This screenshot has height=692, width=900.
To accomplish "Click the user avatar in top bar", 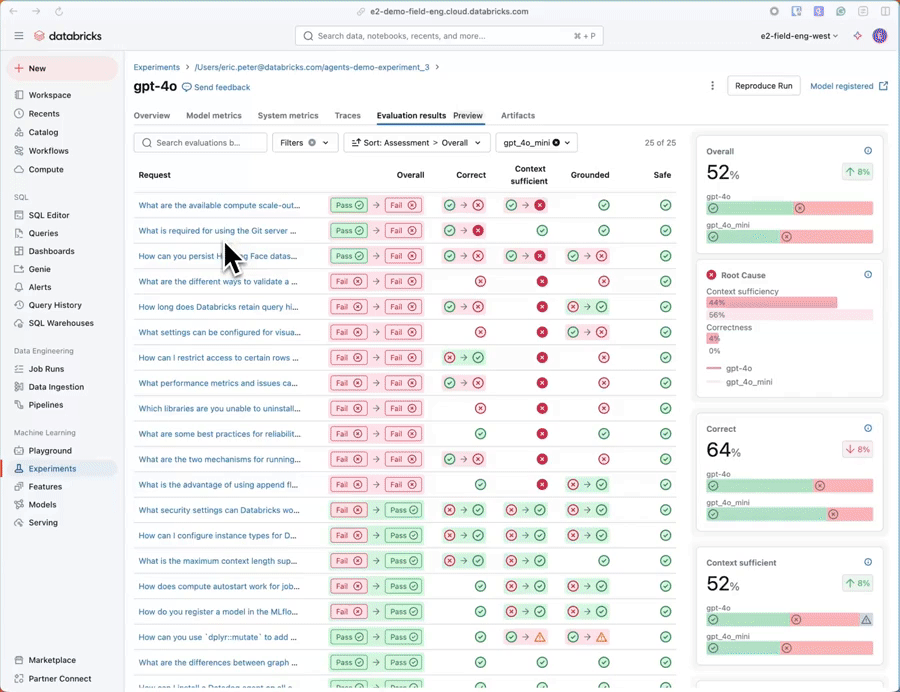I will point(880,36).
